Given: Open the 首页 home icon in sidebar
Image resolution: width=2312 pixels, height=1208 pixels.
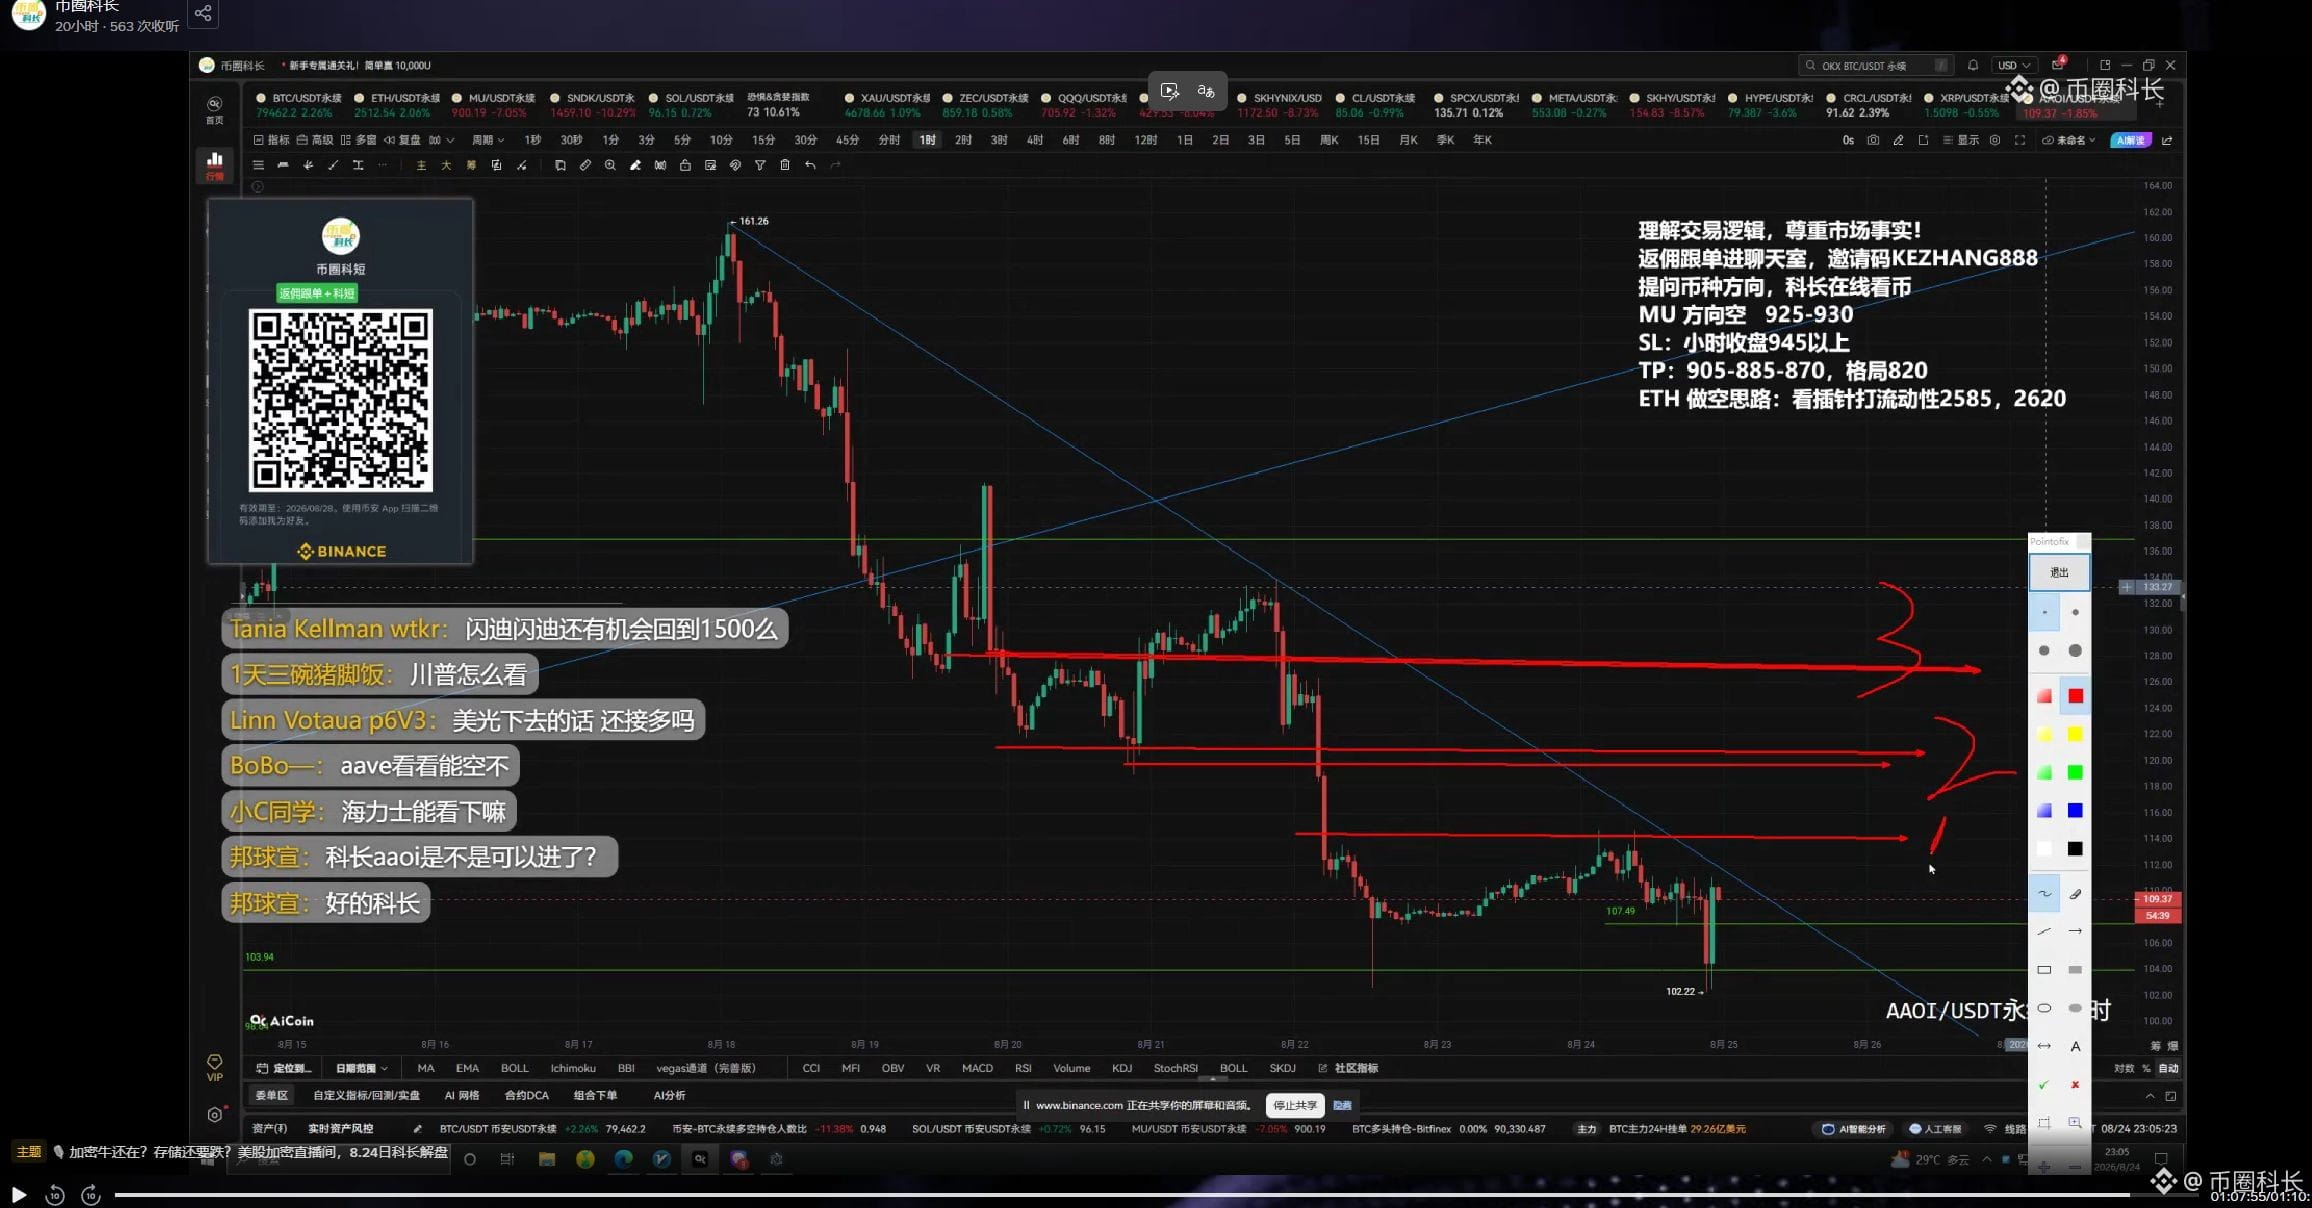Looking at the screenshot, I should pyautogui.click(x=214, y=109).
